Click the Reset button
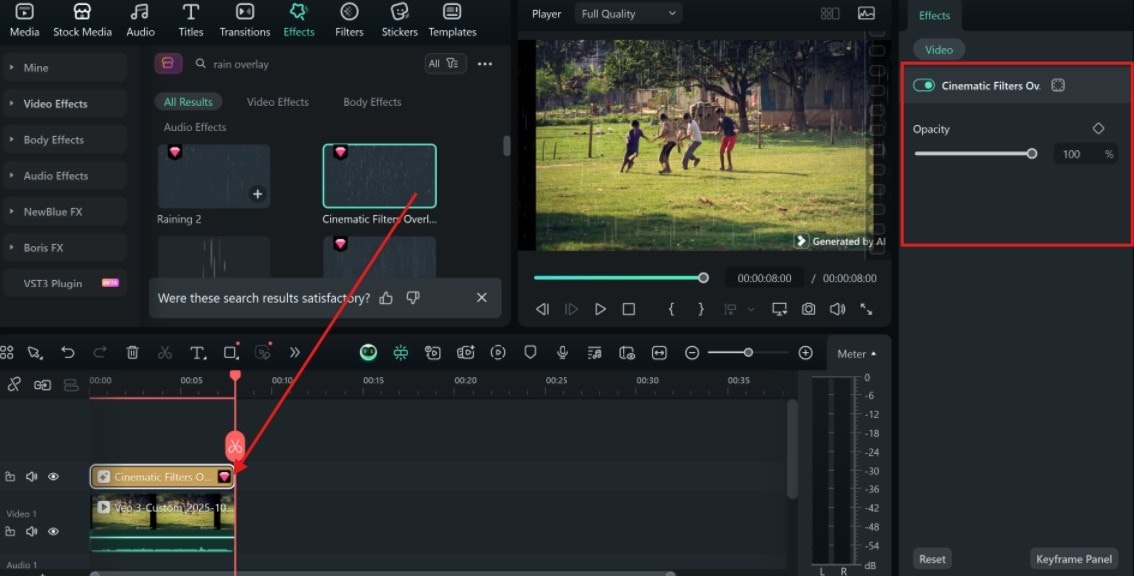Screen dimensions: 1134x576 (931, 558)
